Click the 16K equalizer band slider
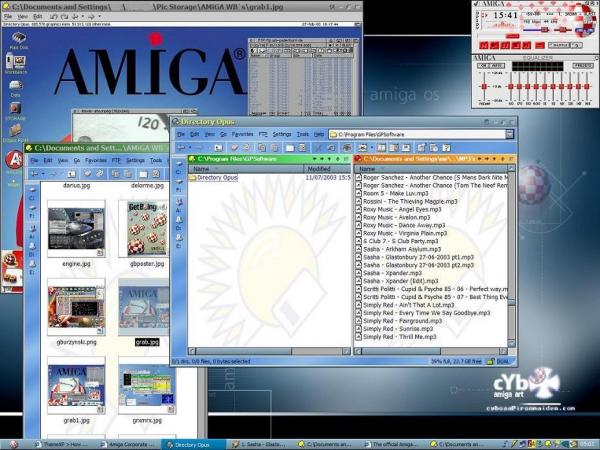The width and height of the screenshot is (600, 450). [587, 86]
